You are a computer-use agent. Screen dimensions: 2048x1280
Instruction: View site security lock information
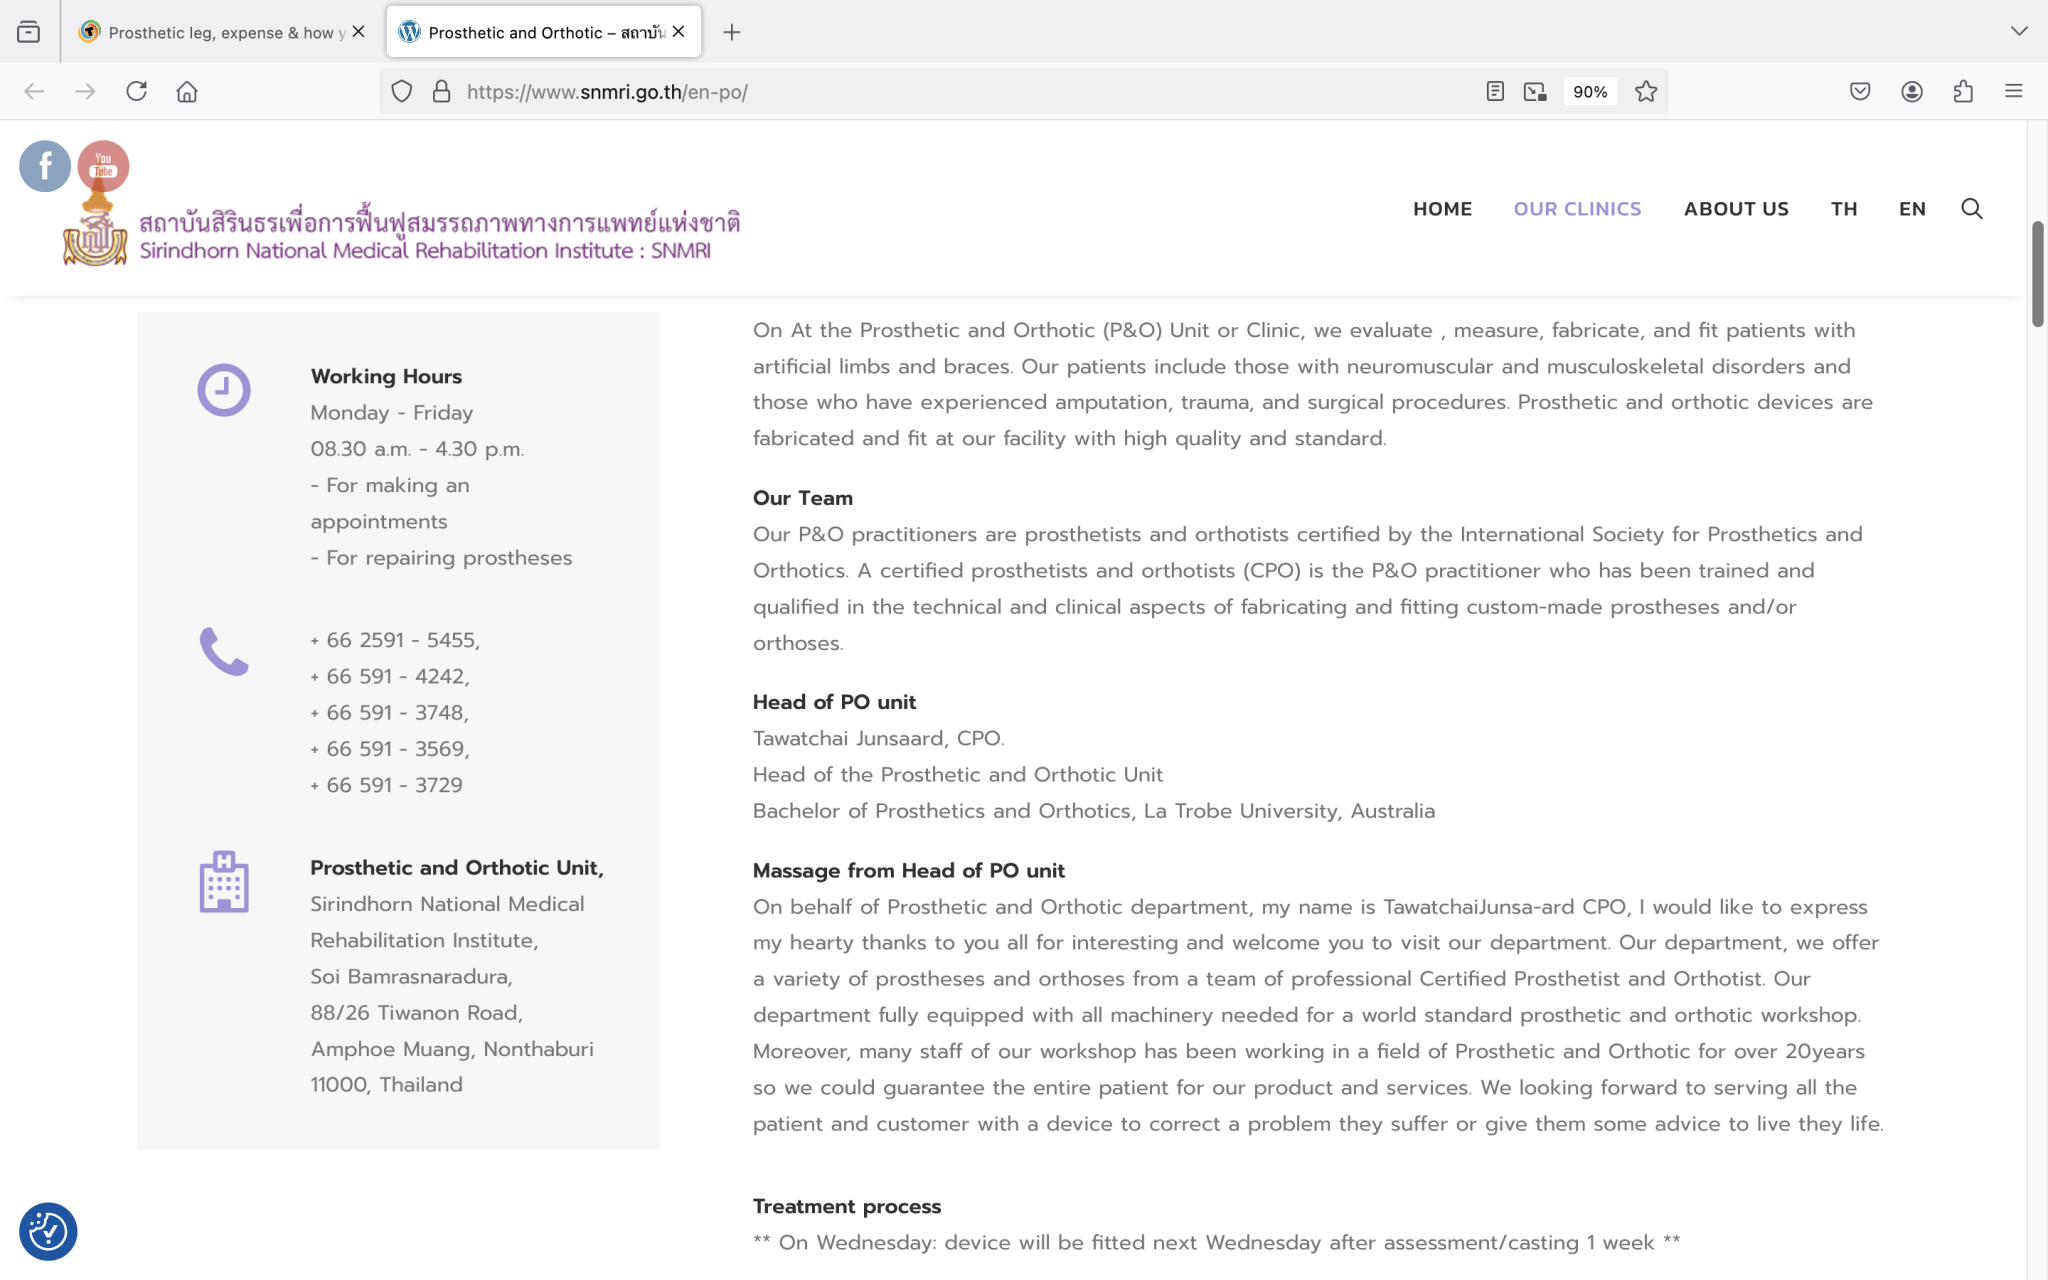(x=441, y=92)
